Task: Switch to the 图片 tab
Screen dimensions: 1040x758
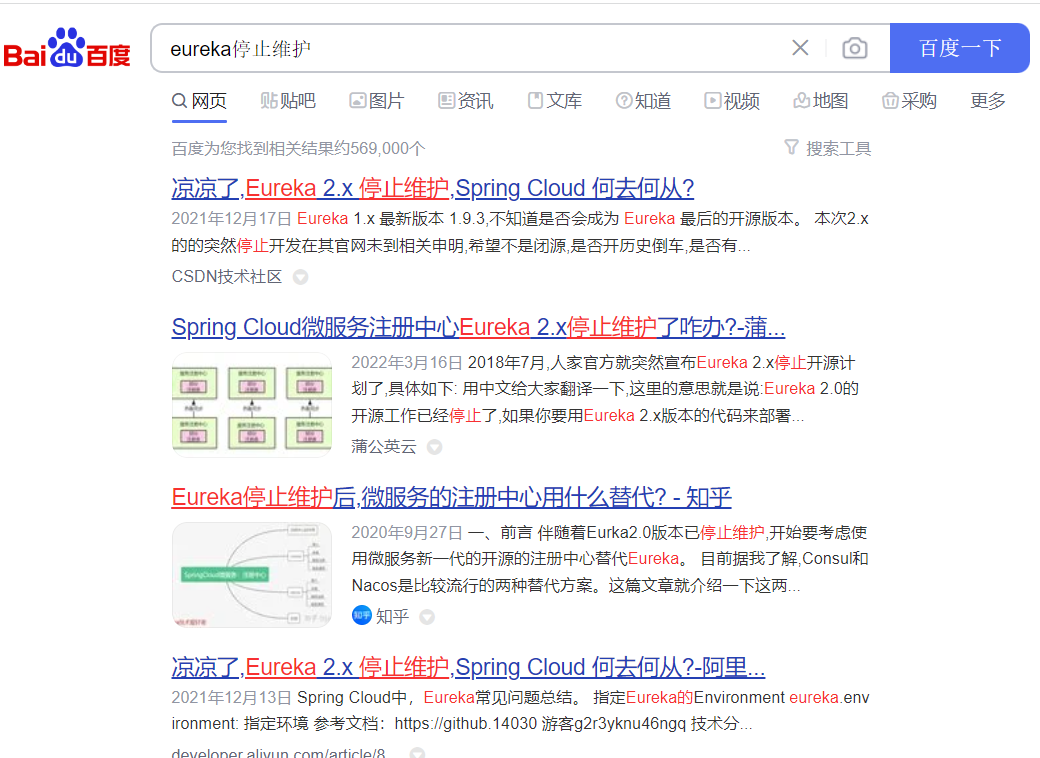Action: (377, 101)
